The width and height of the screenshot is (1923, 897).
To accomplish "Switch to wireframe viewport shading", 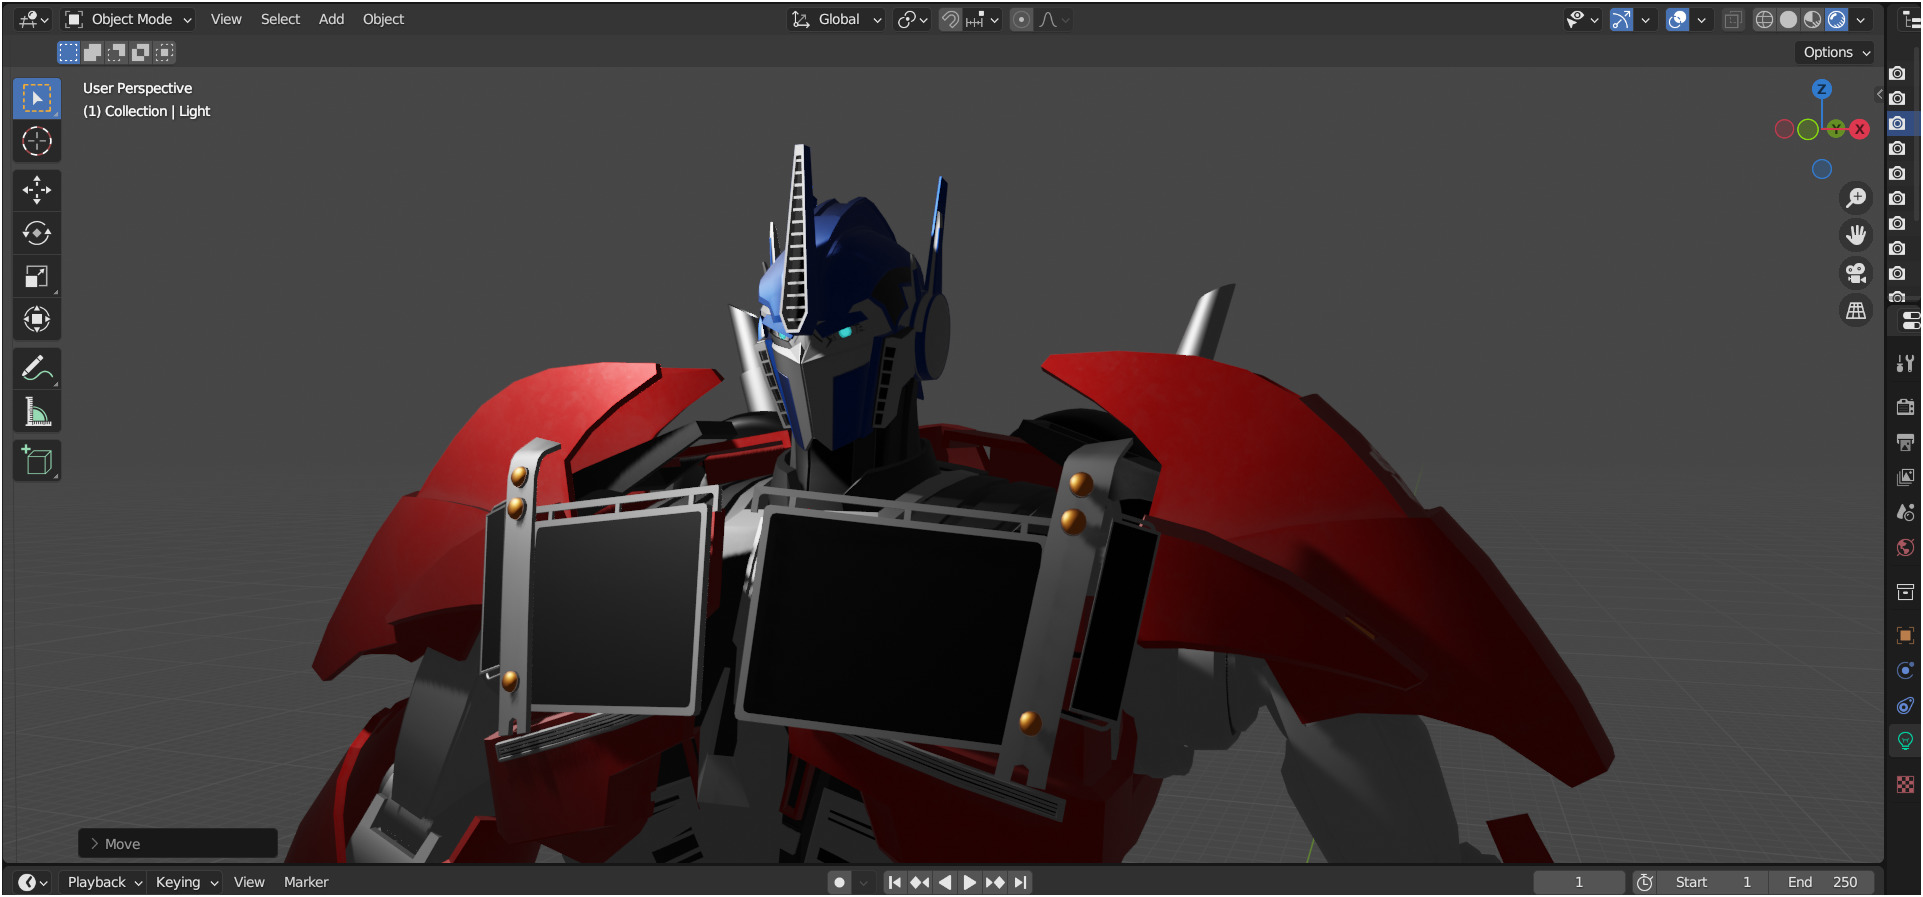I will coord(1764,19).
